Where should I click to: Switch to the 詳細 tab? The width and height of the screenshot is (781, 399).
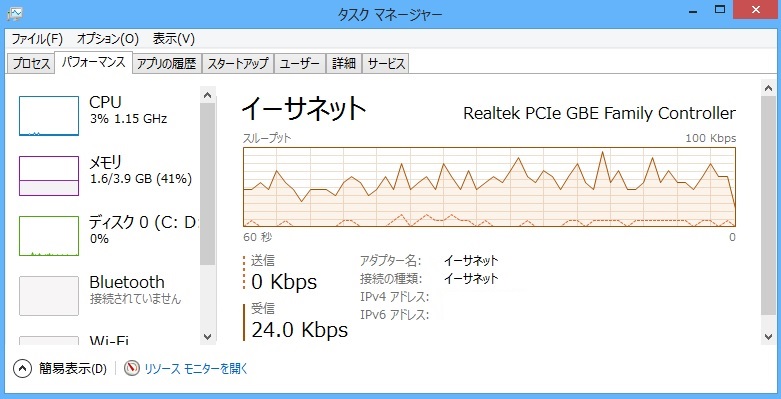[344, 64]
